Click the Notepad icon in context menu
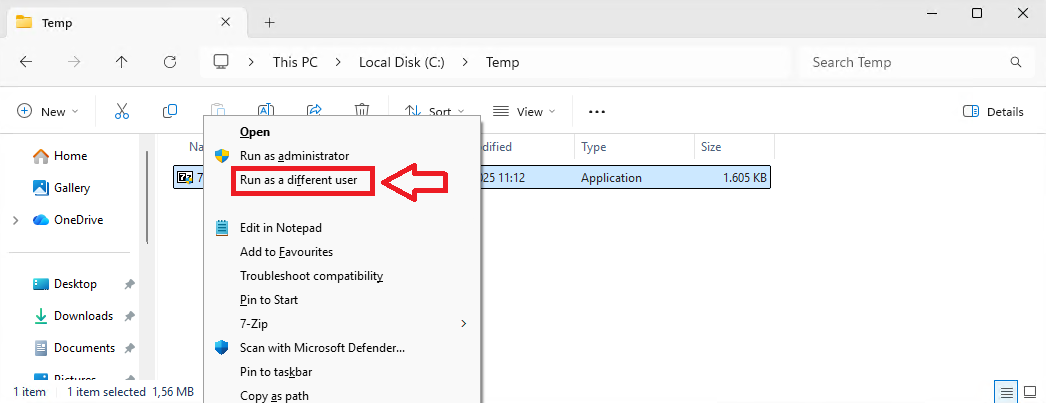The width and height of the screenshot is (1046, 403). click(x=221, y=228)
